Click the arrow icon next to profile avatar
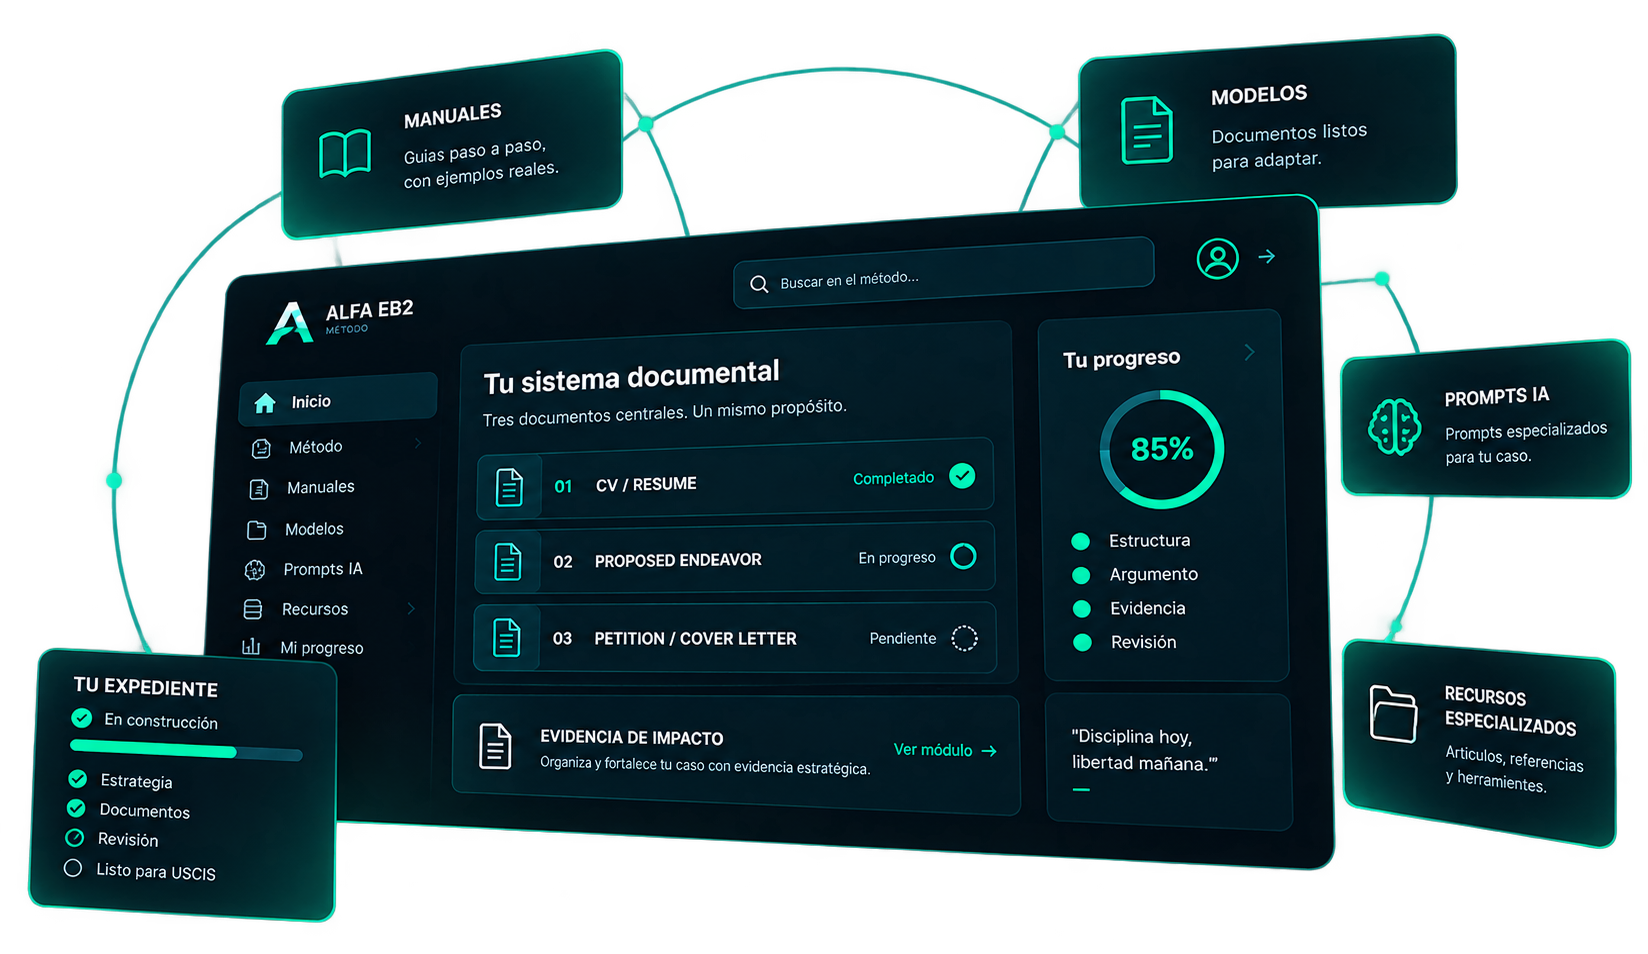The height and width of the screenshot is (954, 1648). [1267, 257]
